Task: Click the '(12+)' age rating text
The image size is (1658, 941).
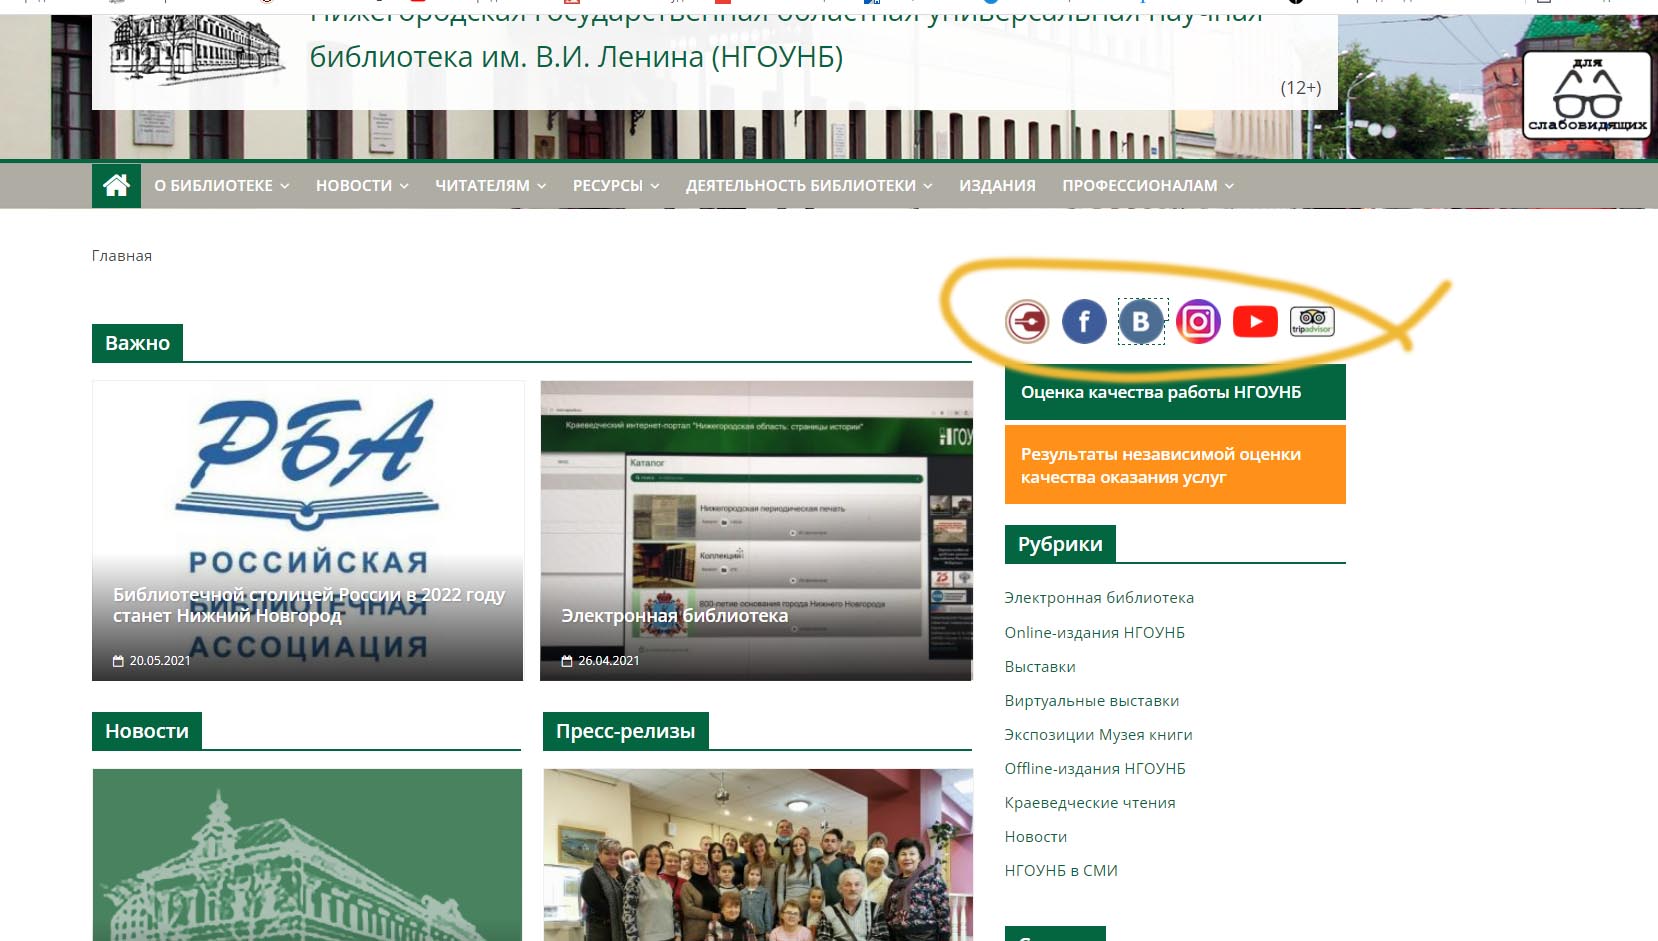Action: pos(1301,88)
